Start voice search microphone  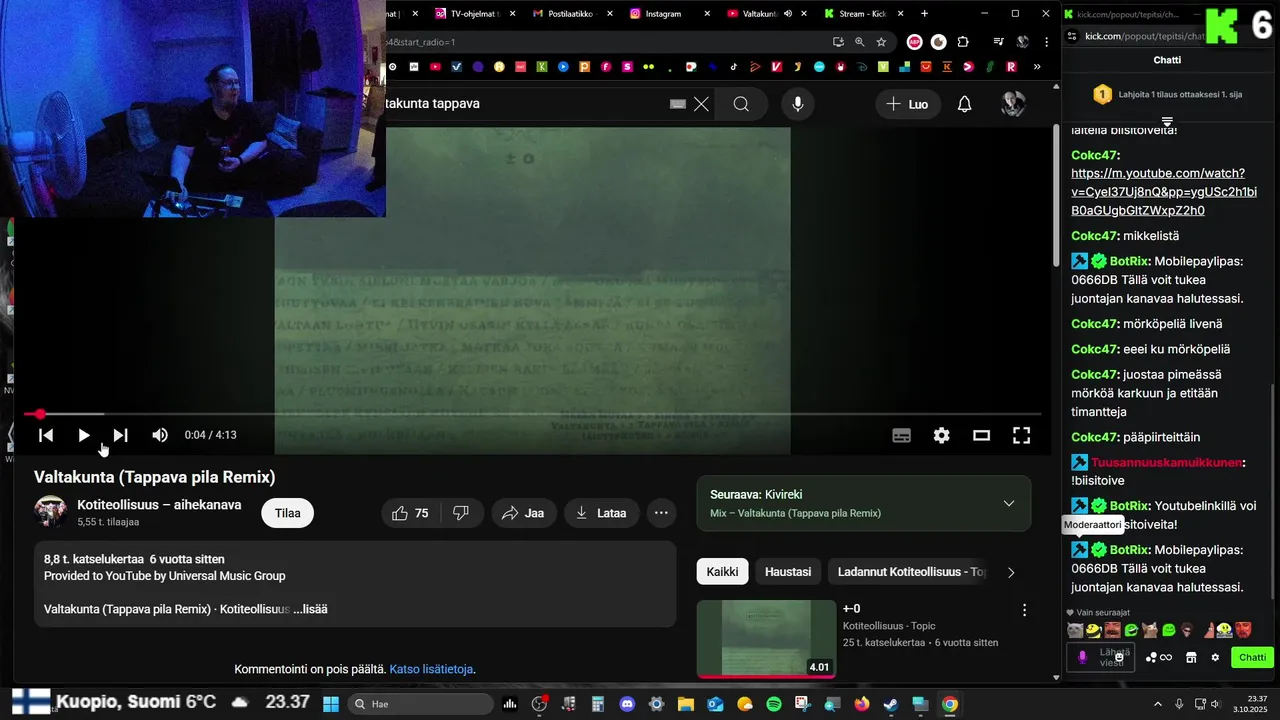coord(797,104)
